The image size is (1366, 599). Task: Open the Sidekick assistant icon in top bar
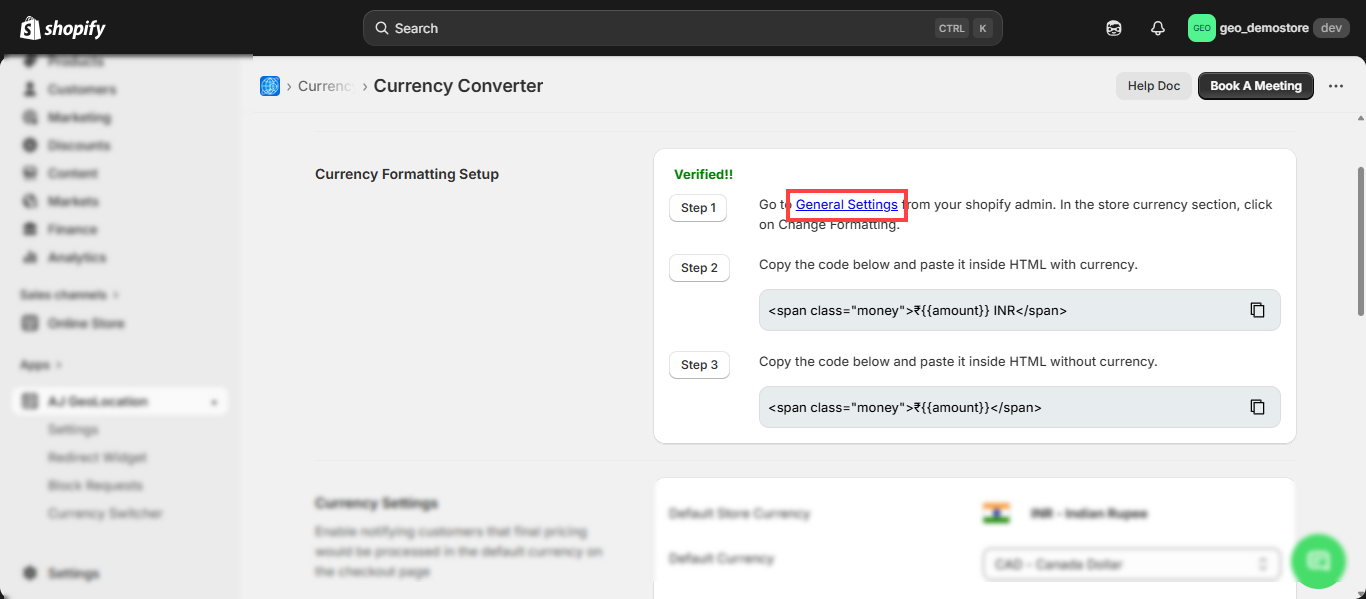pos(1113,28)
